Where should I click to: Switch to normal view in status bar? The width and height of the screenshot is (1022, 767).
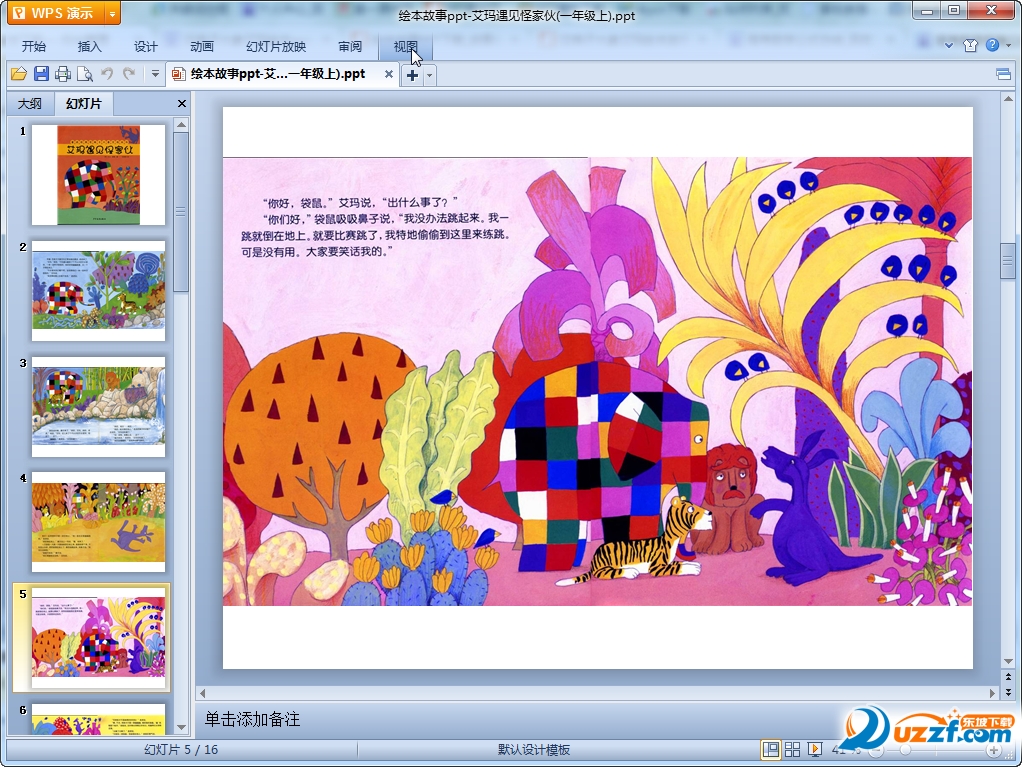click(770, 750)
